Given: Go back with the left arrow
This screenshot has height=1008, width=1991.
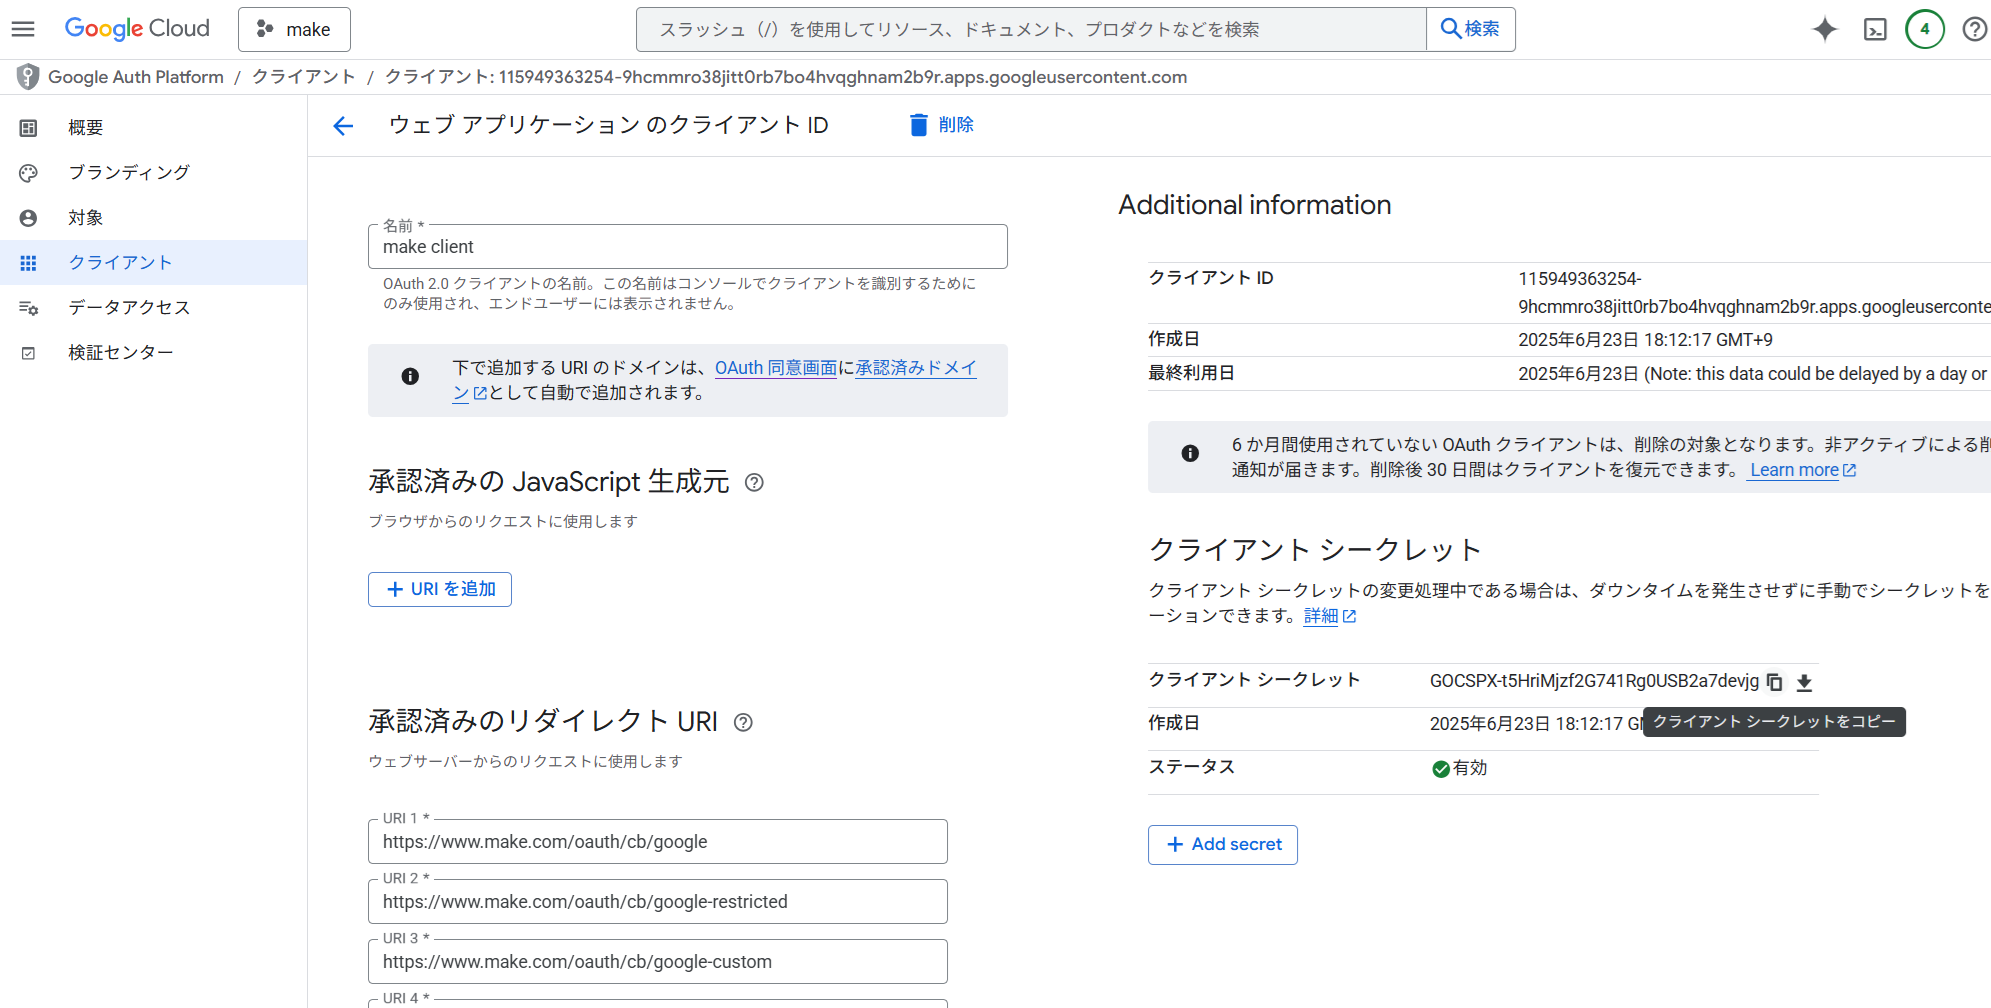Looking at the screenshot, I should click(x=343, y=125).
